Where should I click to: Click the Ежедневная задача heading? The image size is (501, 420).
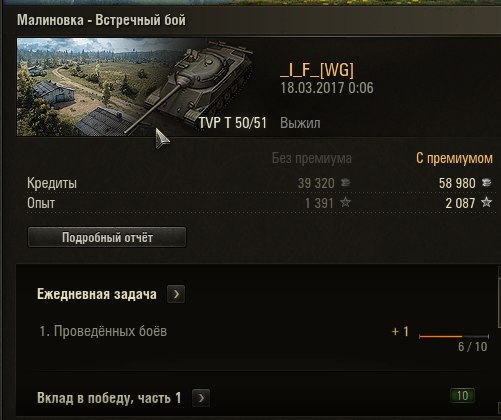click(x=97, y=294)
